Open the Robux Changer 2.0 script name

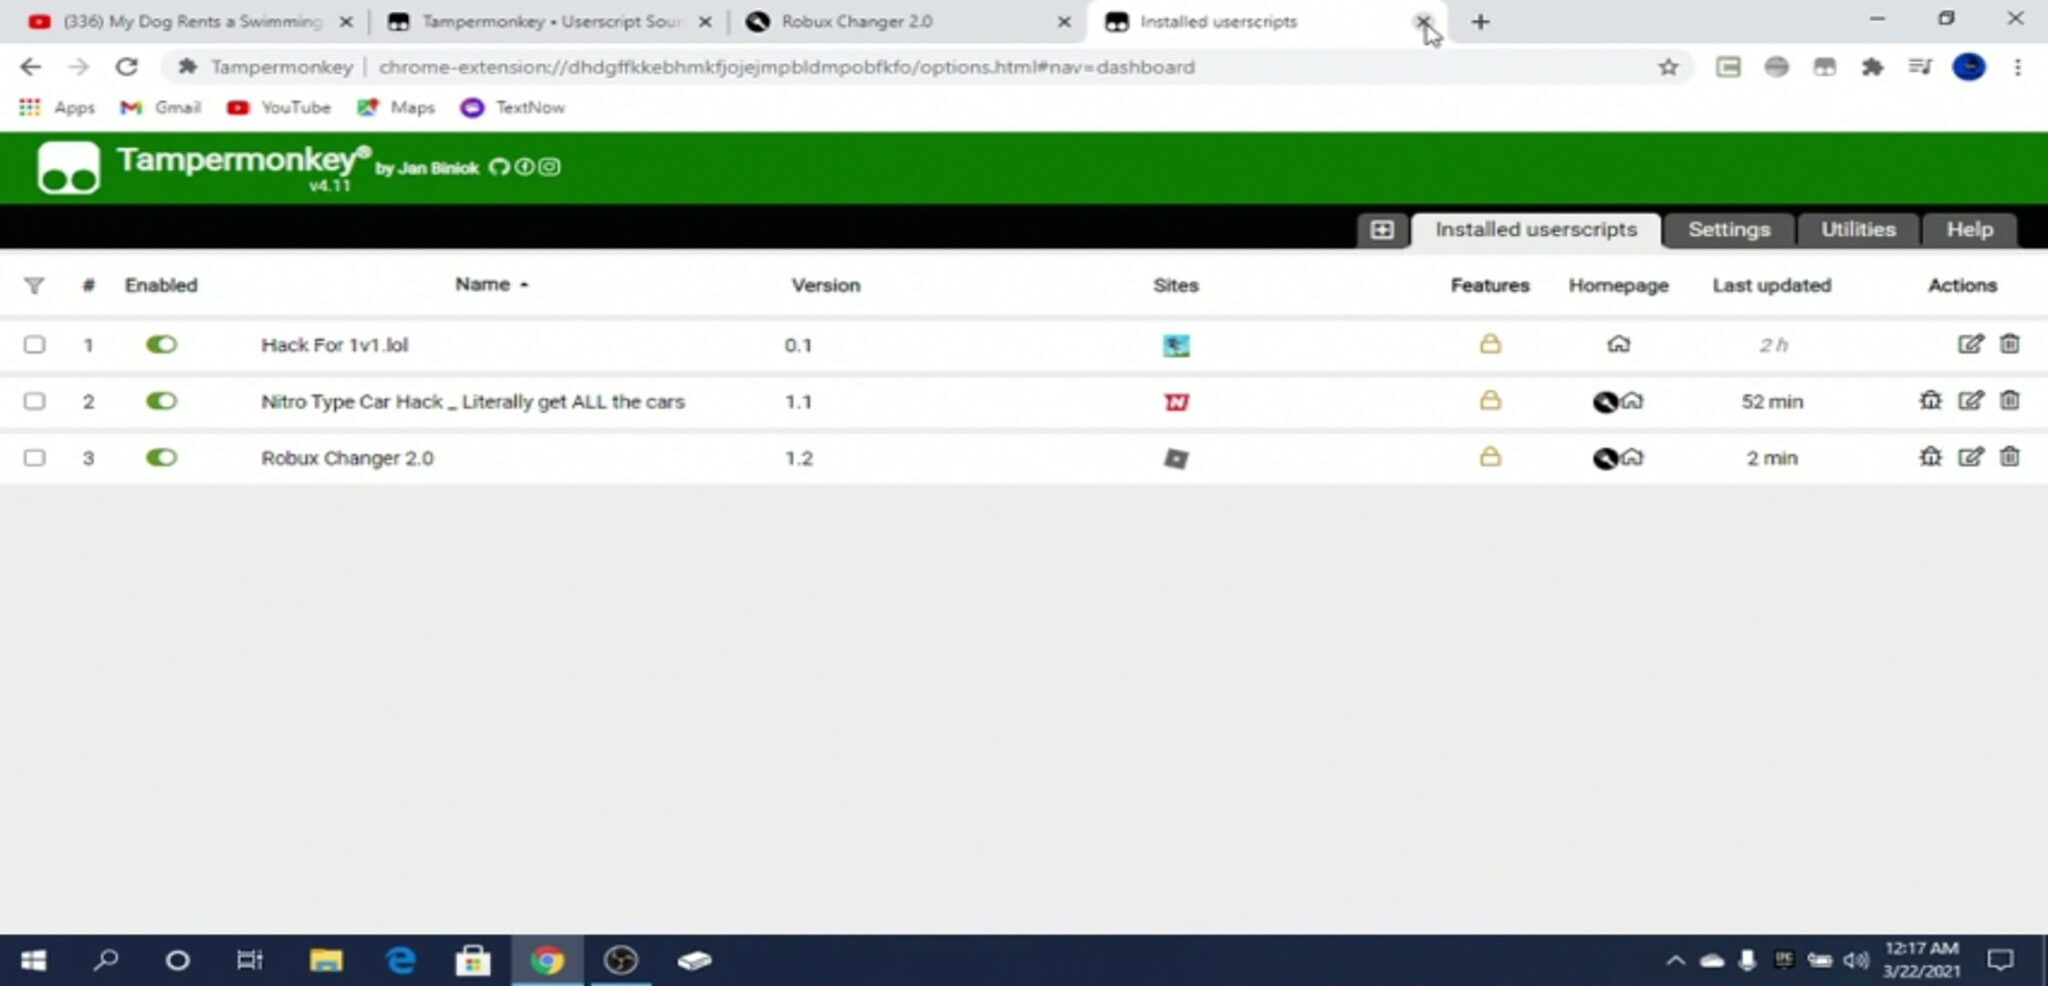tap(347, 458)
